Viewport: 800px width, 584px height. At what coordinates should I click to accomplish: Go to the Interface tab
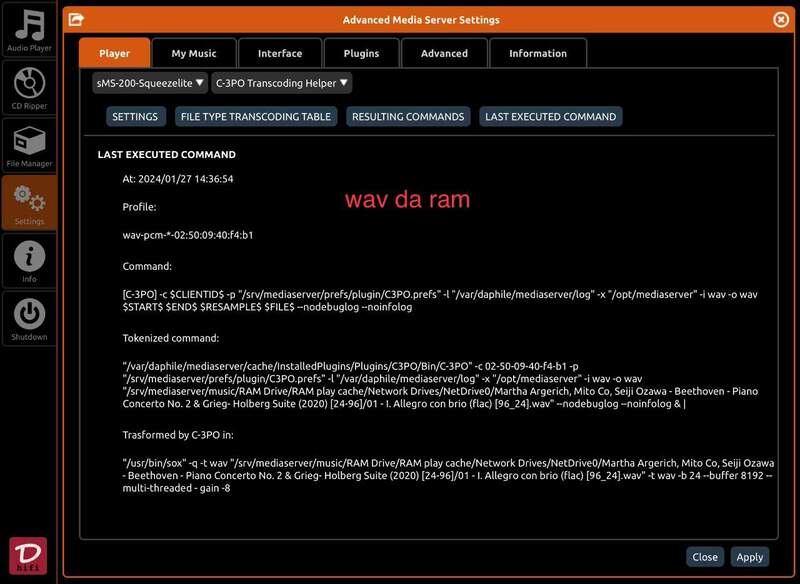point(280,53)
